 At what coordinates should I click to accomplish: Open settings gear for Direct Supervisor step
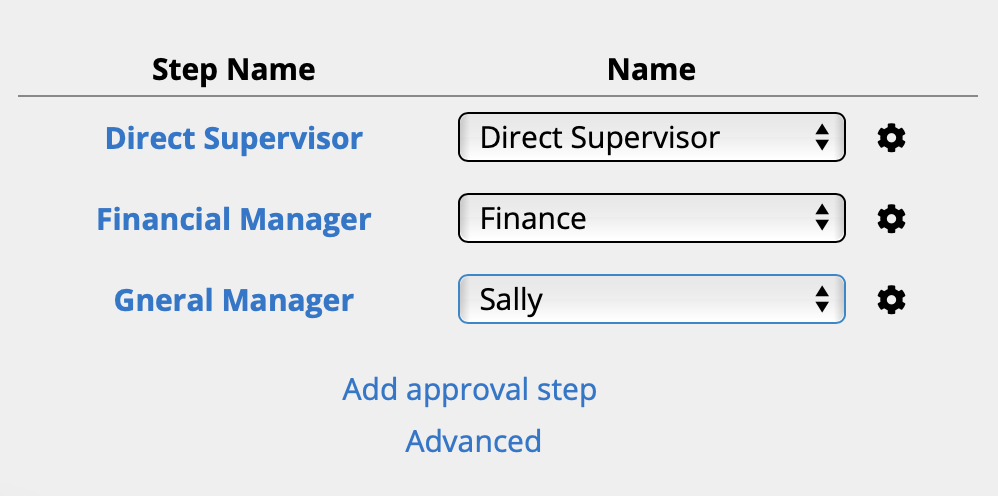pos(891,138)
